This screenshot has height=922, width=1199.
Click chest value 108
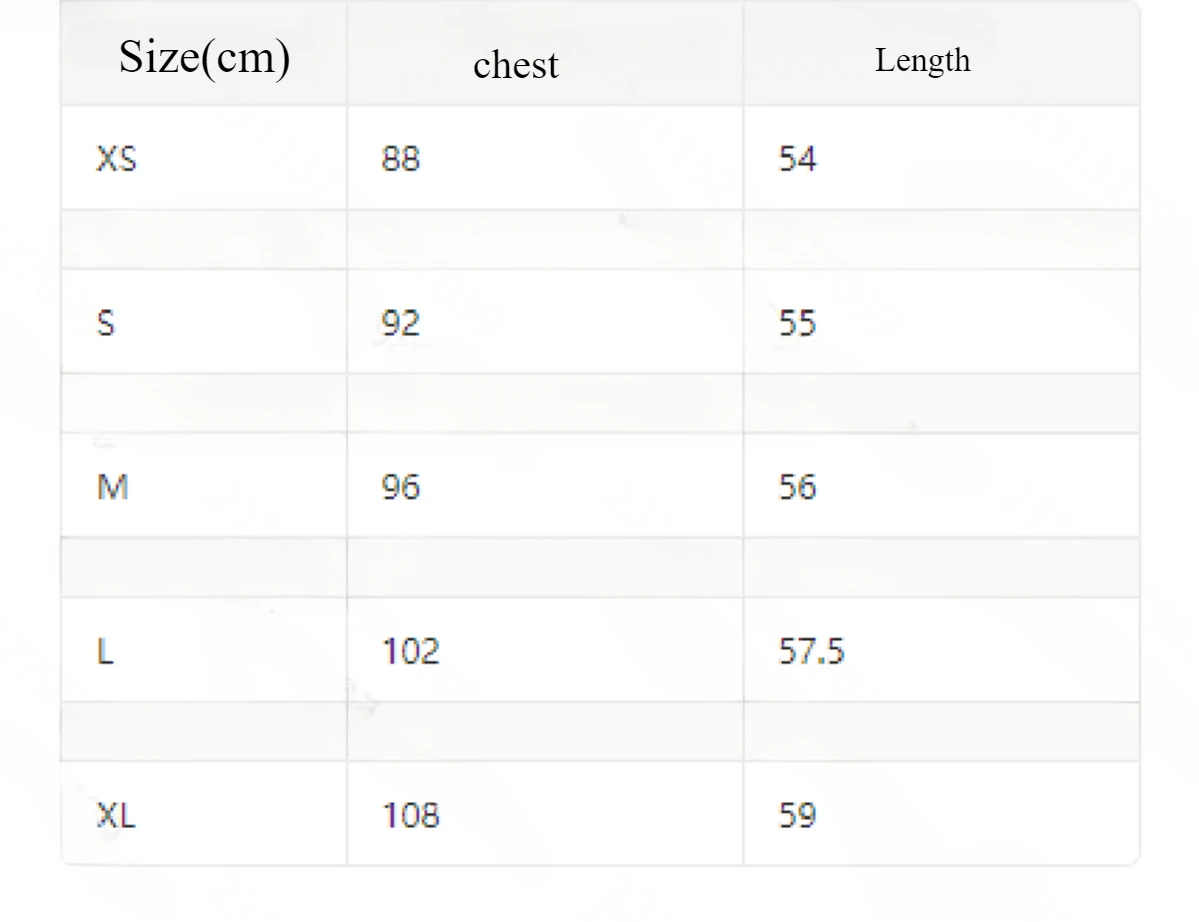[411, 815]
